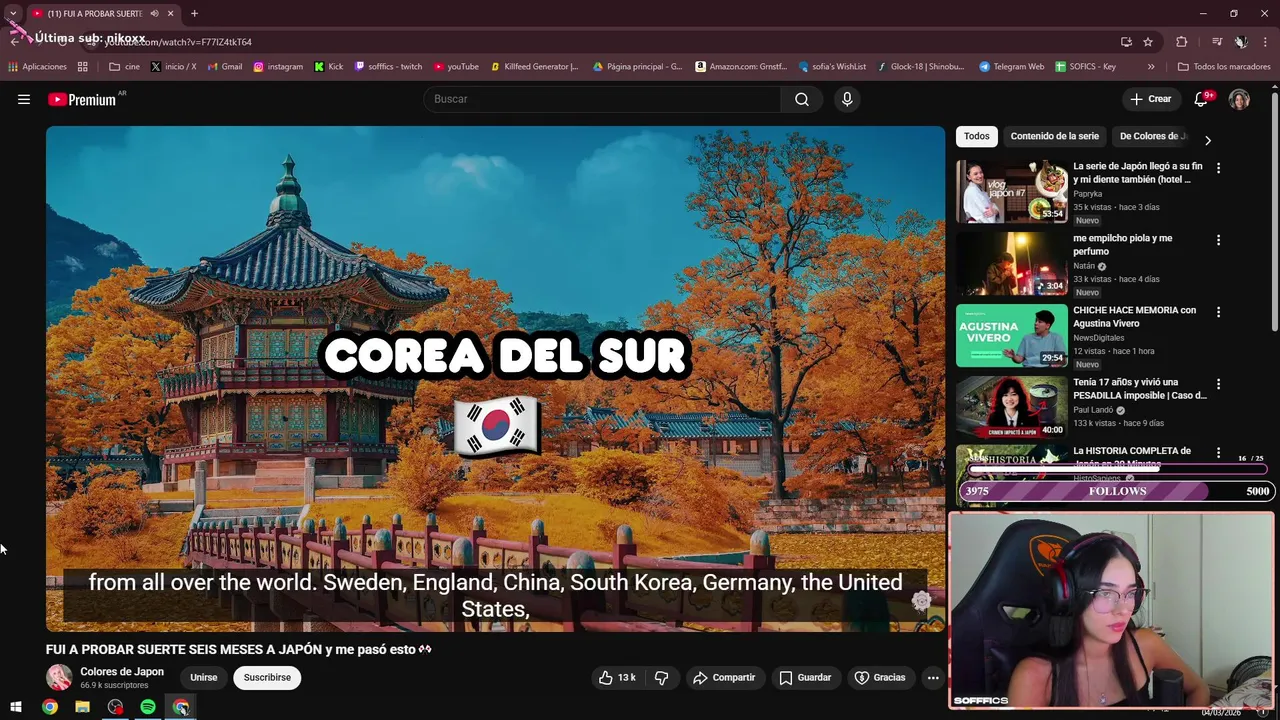Open options for Tenía 17 años video

pos(1218,384)
